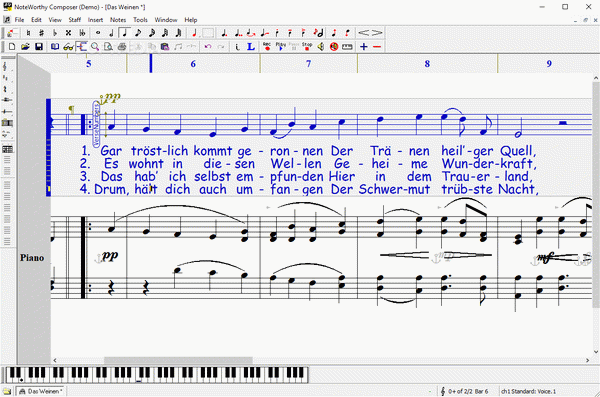Select the Das Weinen document tab
The image size is (600, 397).
tap(40, 391)
